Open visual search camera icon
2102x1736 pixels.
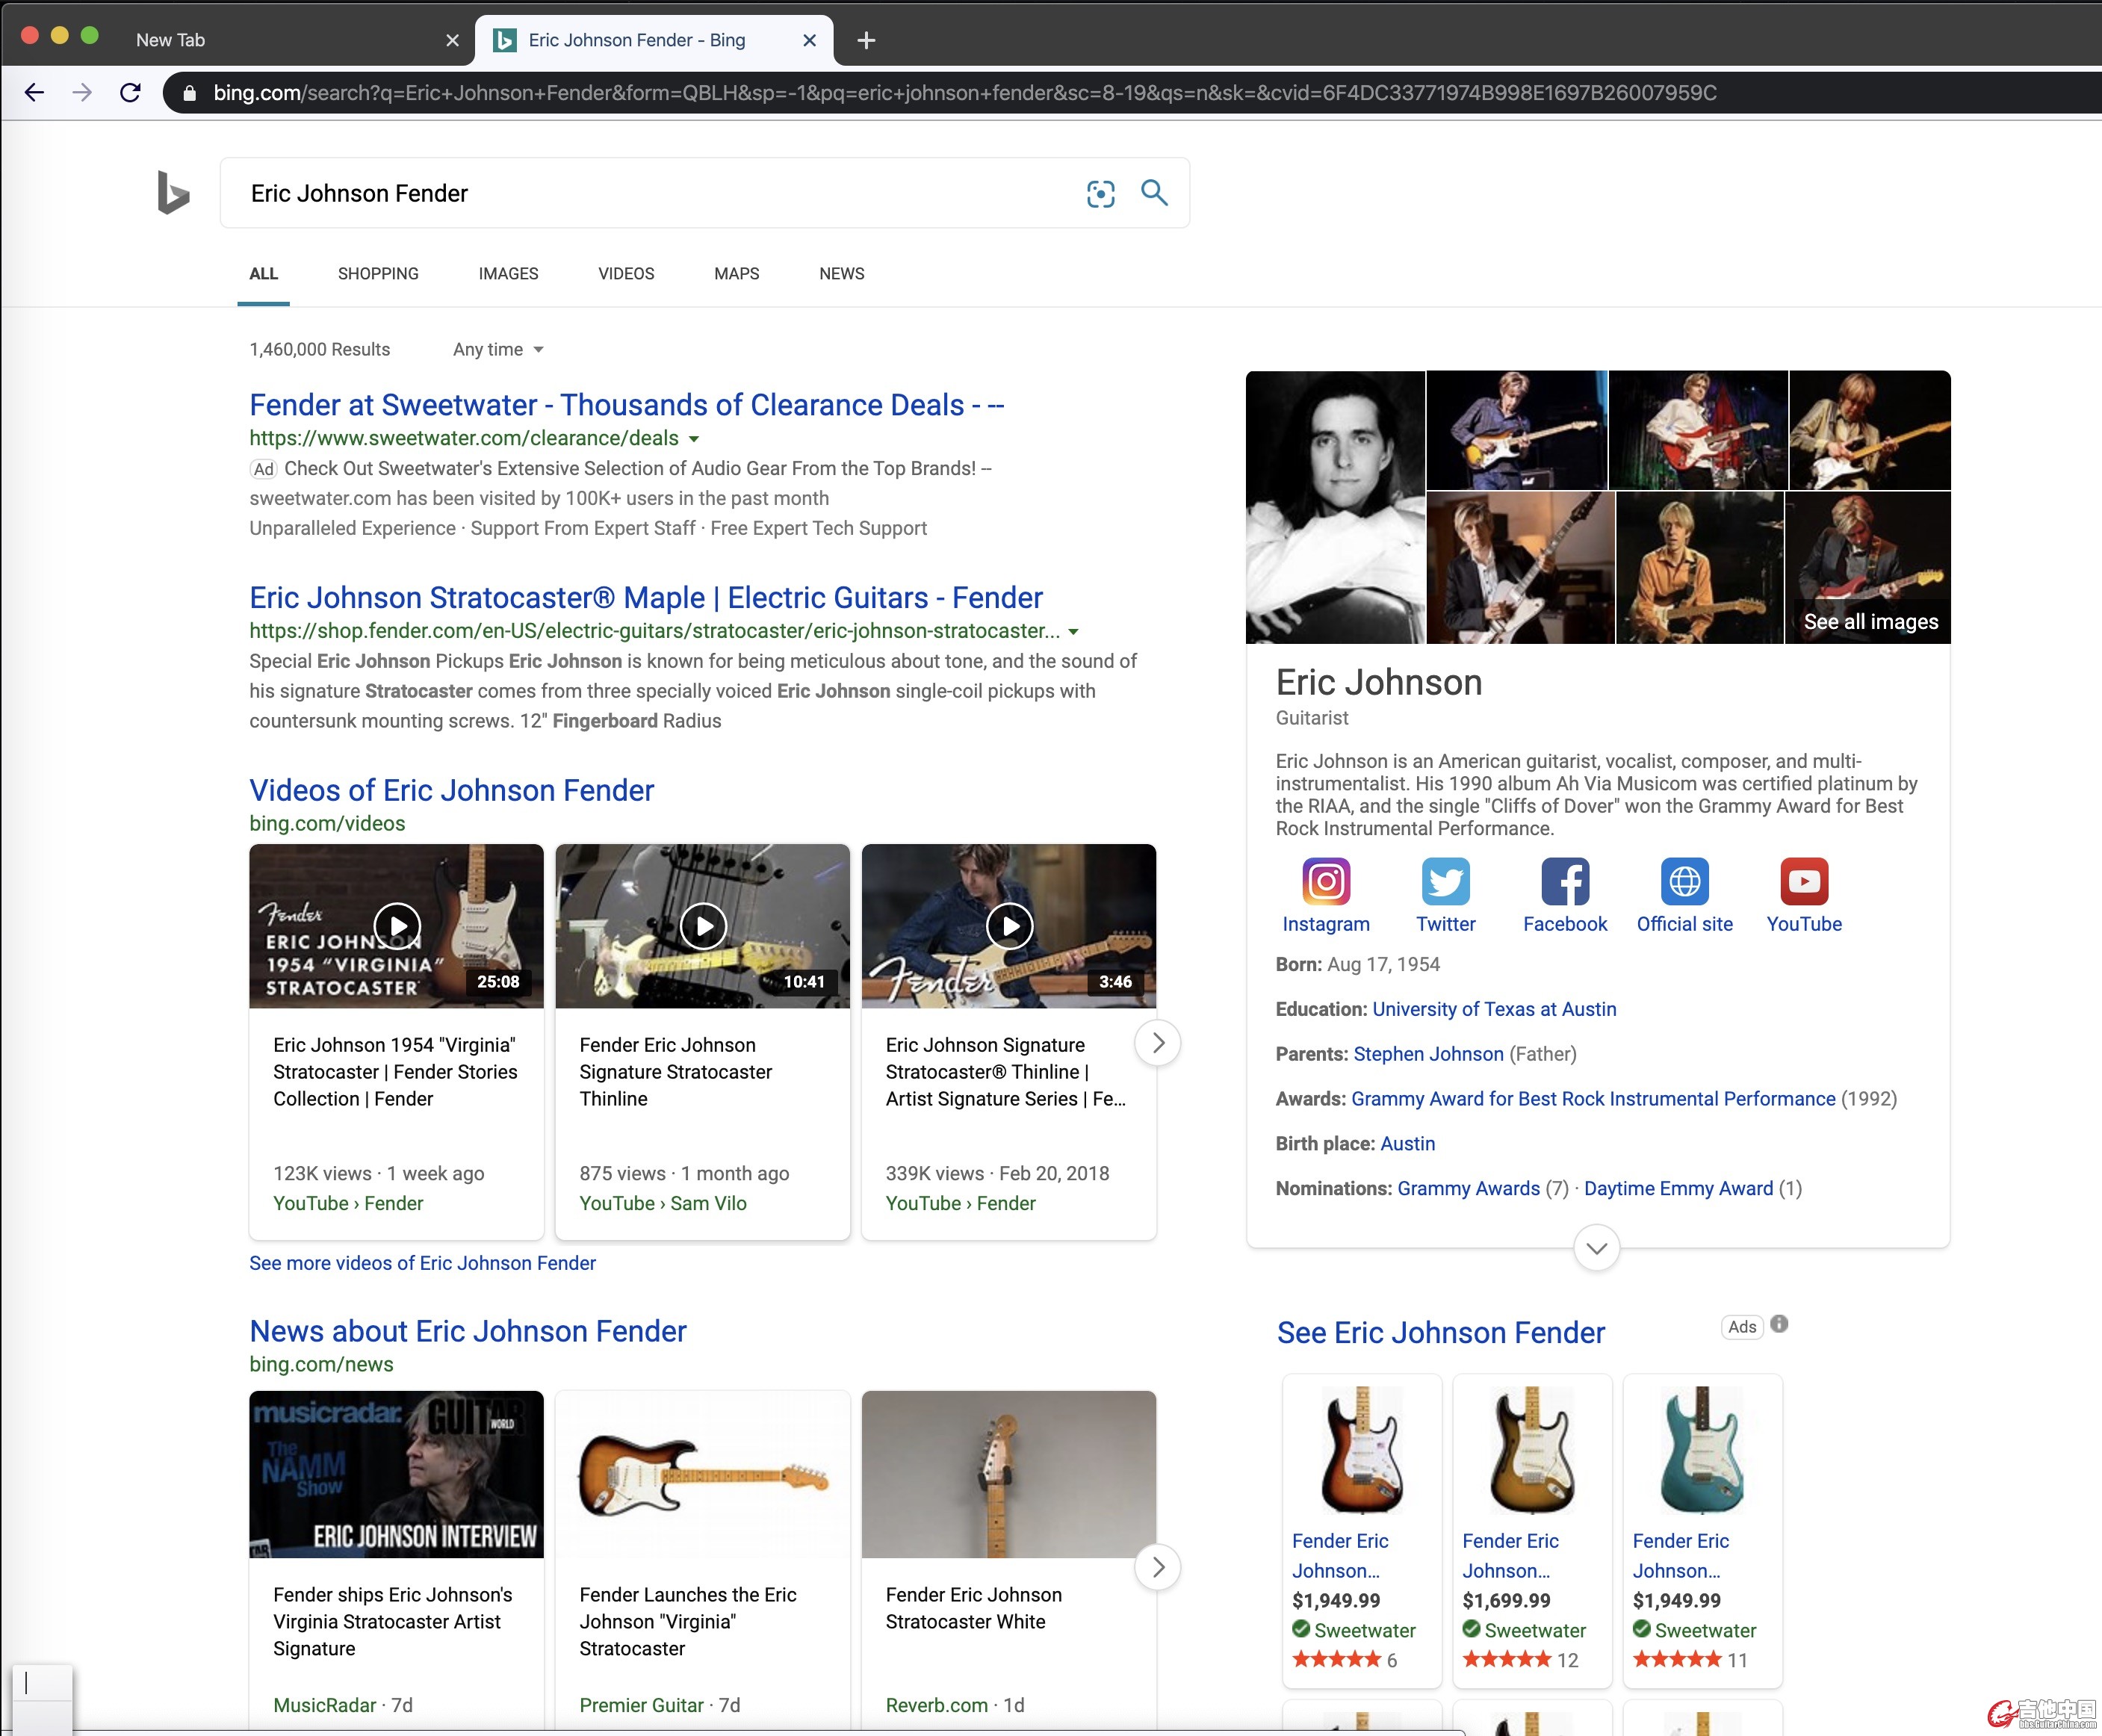point(1100,193)
